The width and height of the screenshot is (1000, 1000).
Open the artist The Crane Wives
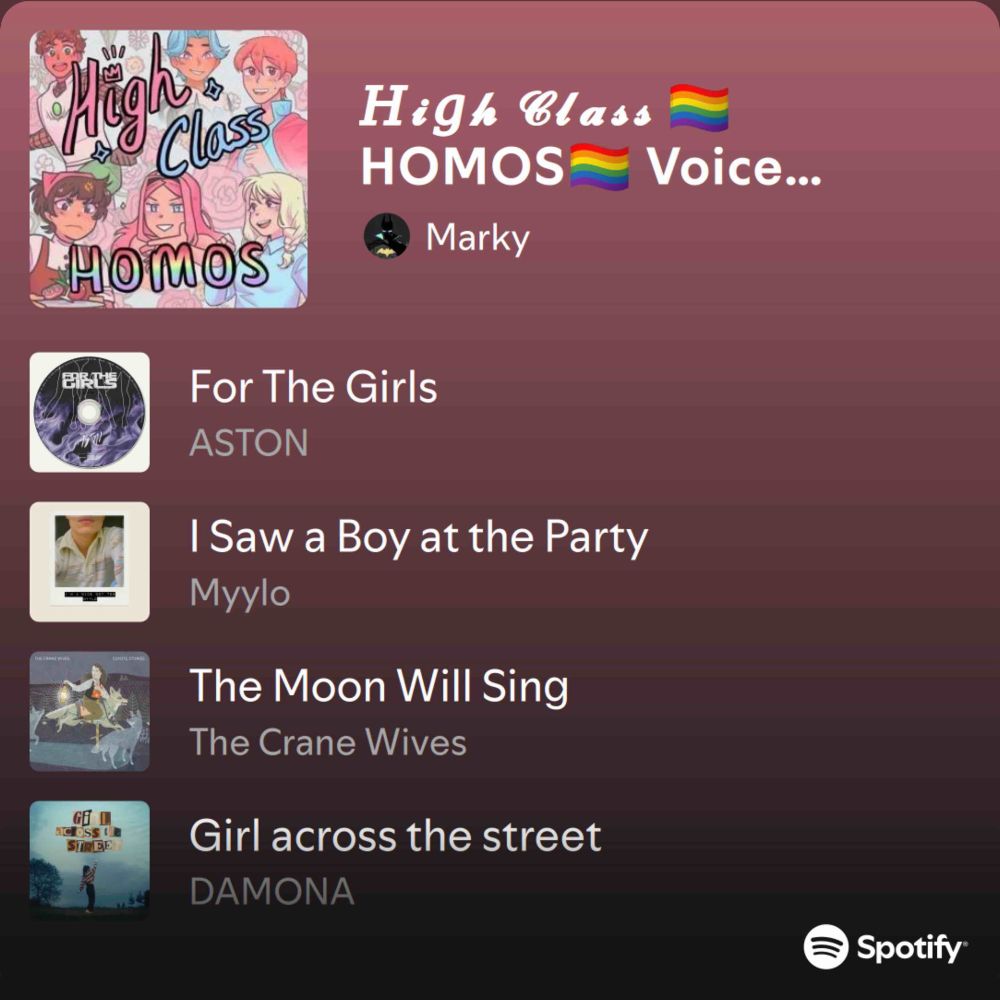click(328, 742)
